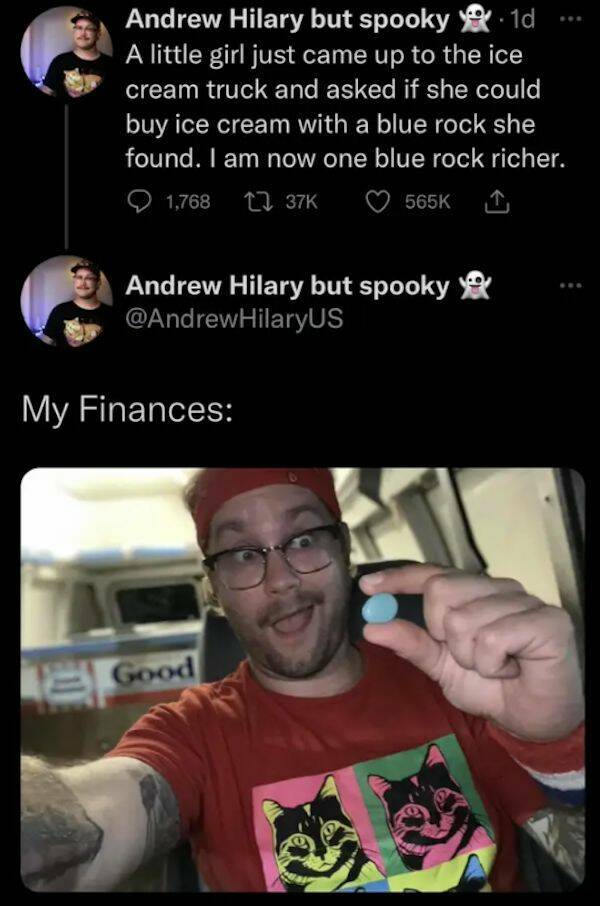Image resolution: width=600 pixels, height=906 pixels.
Task: Click the ghost emoji beside the top display name
Action: tap(474, 20)
